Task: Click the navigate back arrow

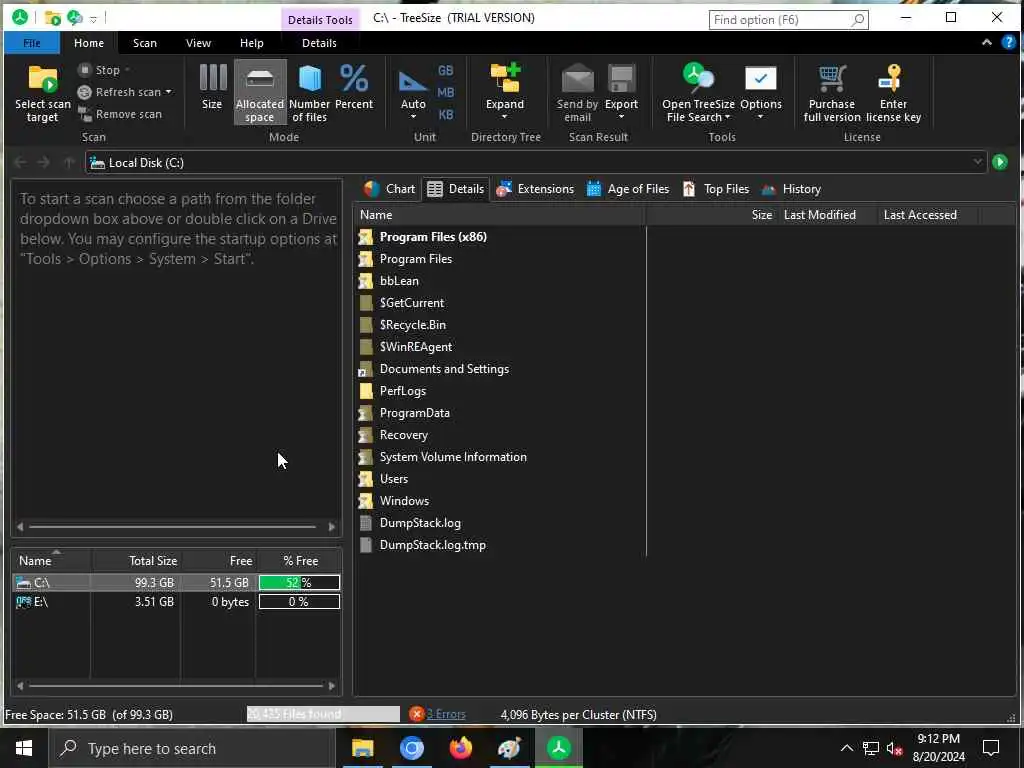Action: (20, 162)
